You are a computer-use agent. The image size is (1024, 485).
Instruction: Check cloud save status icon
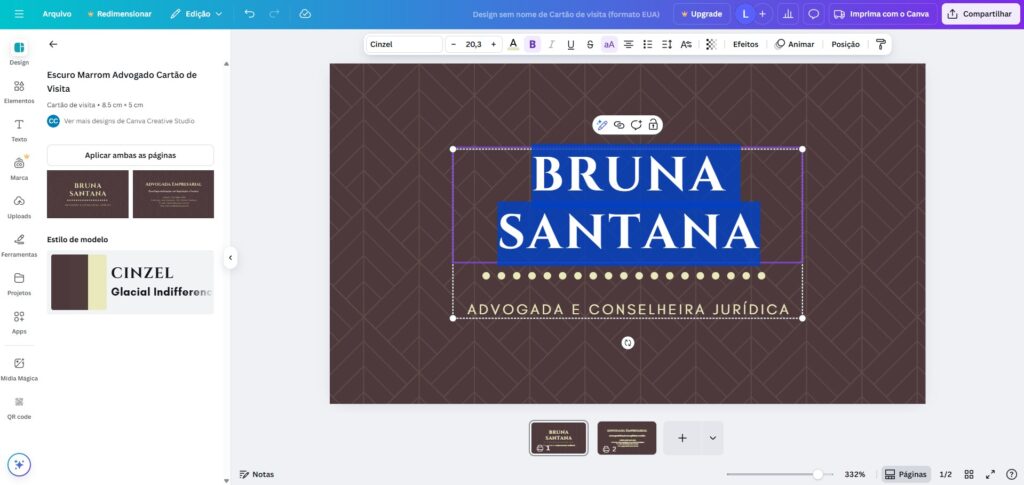[x=305, y=14]
